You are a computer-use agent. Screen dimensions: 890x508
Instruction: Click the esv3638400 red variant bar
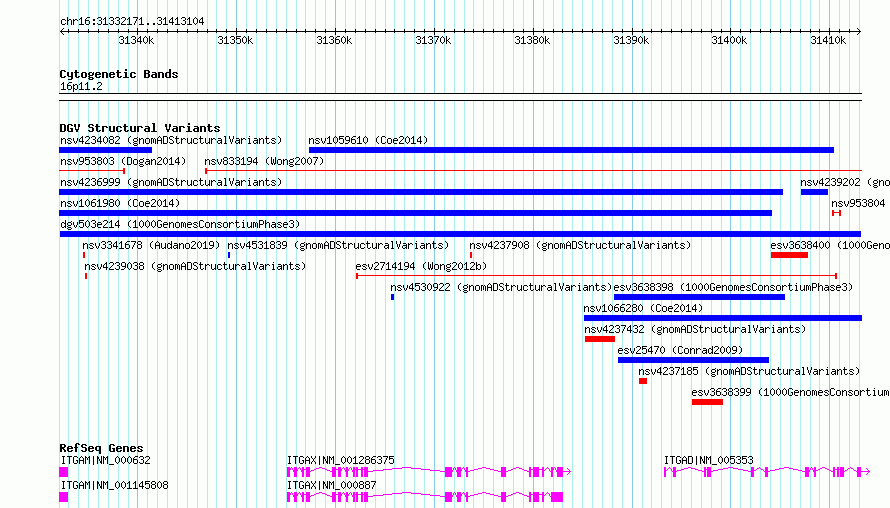tap(790, 255)
